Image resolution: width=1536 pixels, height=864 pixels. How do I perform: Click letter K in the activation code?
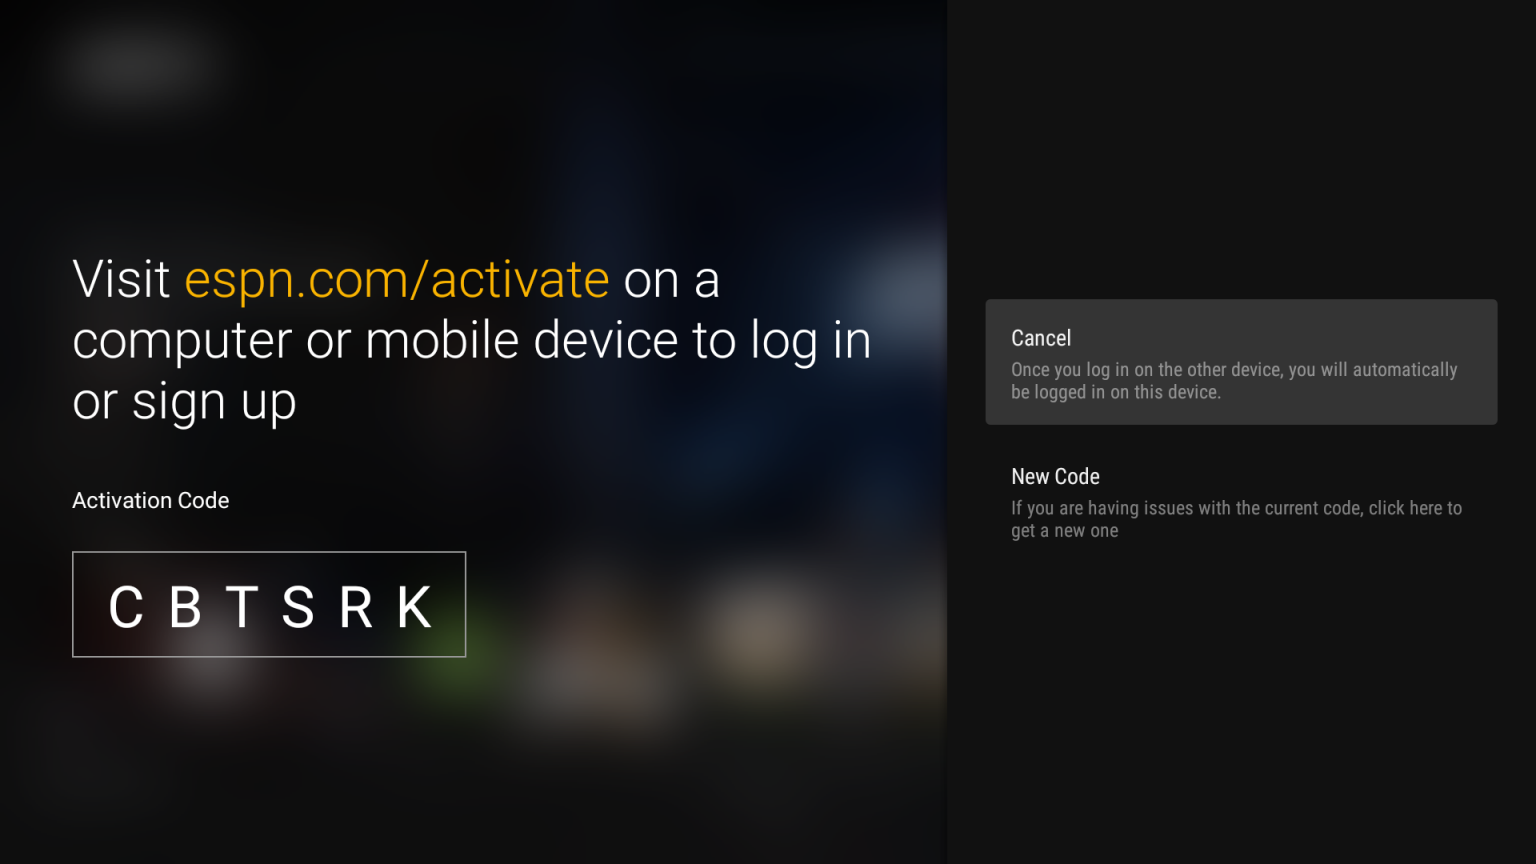click(415, 607)
